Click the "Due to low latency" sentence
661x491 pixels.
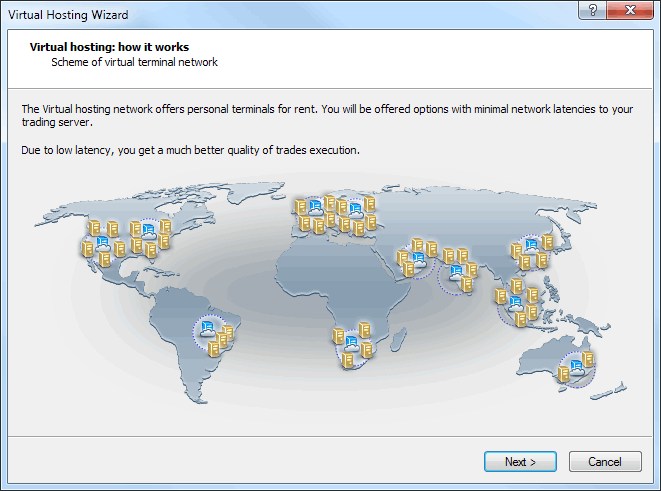click(x=190, y=149)
